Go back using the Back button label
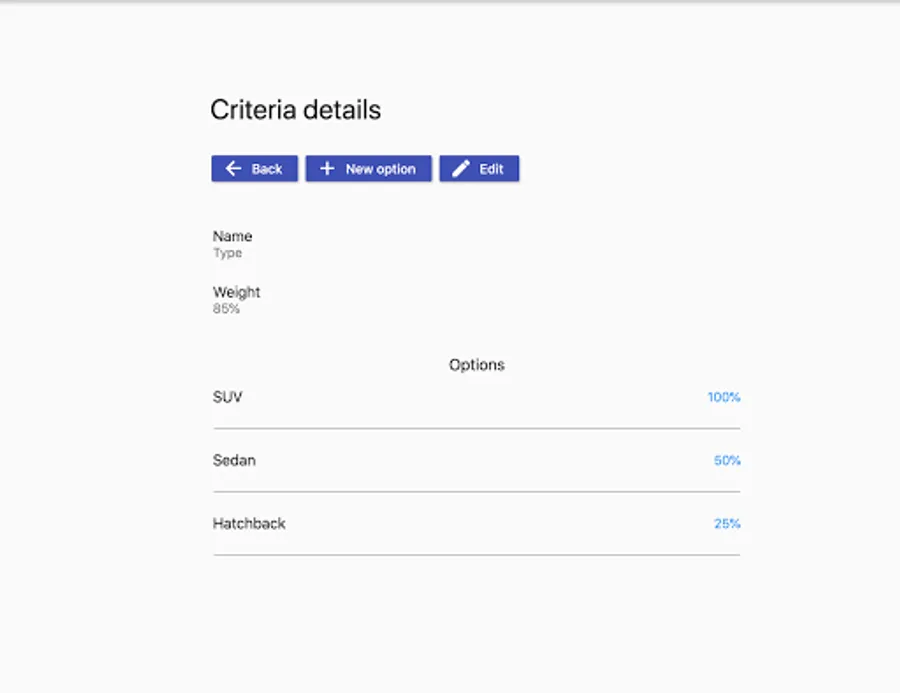900x693 pixels. [x=267, y=169]
